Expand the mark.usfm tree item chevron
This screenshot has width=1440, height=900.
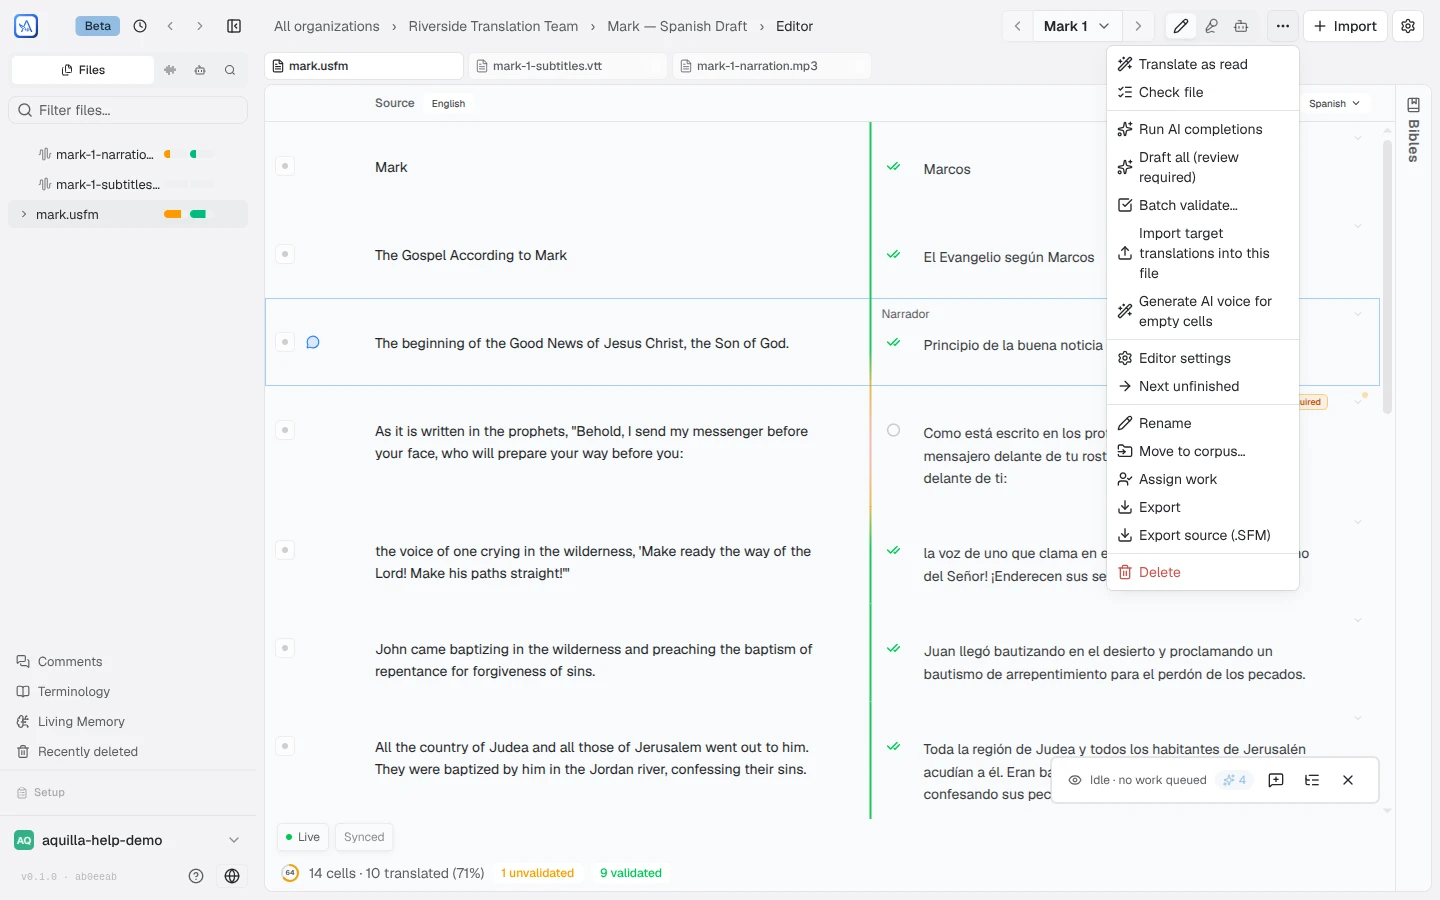[x=24, y=214]
